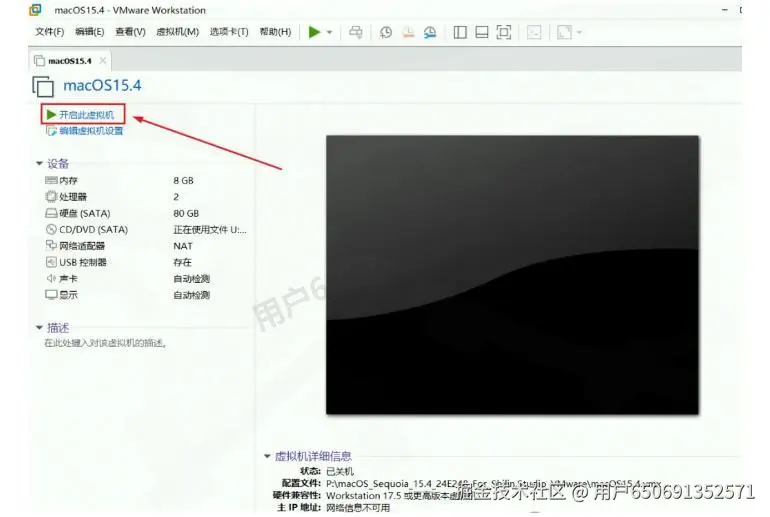
Task: Click the send Ctrl+Alt+Del toolbar icon
Action: tap(356, 32)
